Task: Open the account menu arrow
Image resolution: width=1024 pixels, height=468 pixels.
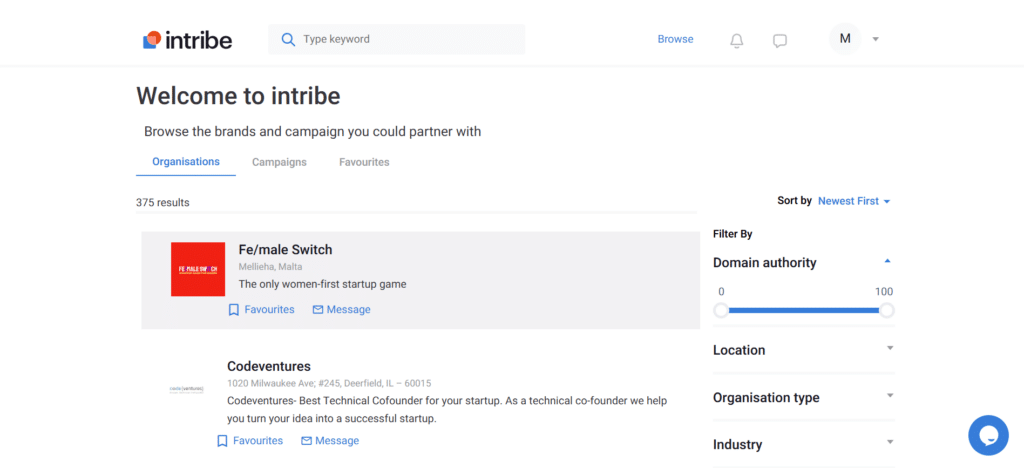Action: pyautogui.click(x=876, y=40)
